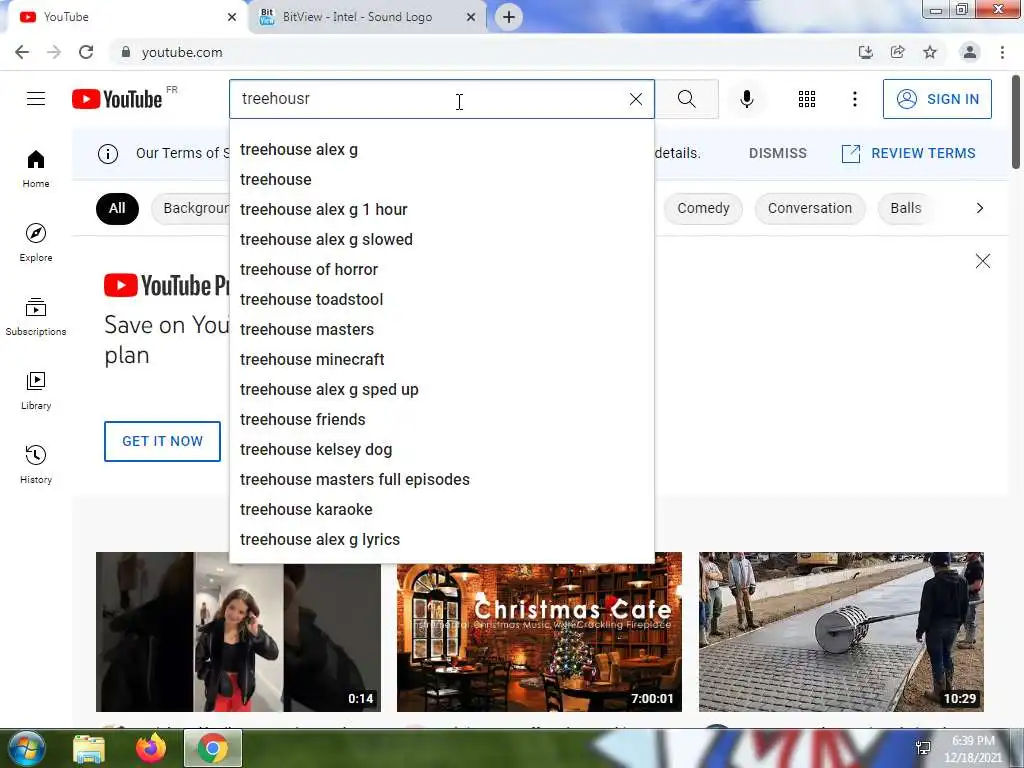1024x768 pixels.
Task: Bookmark this page with star icon
Action: click(x=930, y=52)
